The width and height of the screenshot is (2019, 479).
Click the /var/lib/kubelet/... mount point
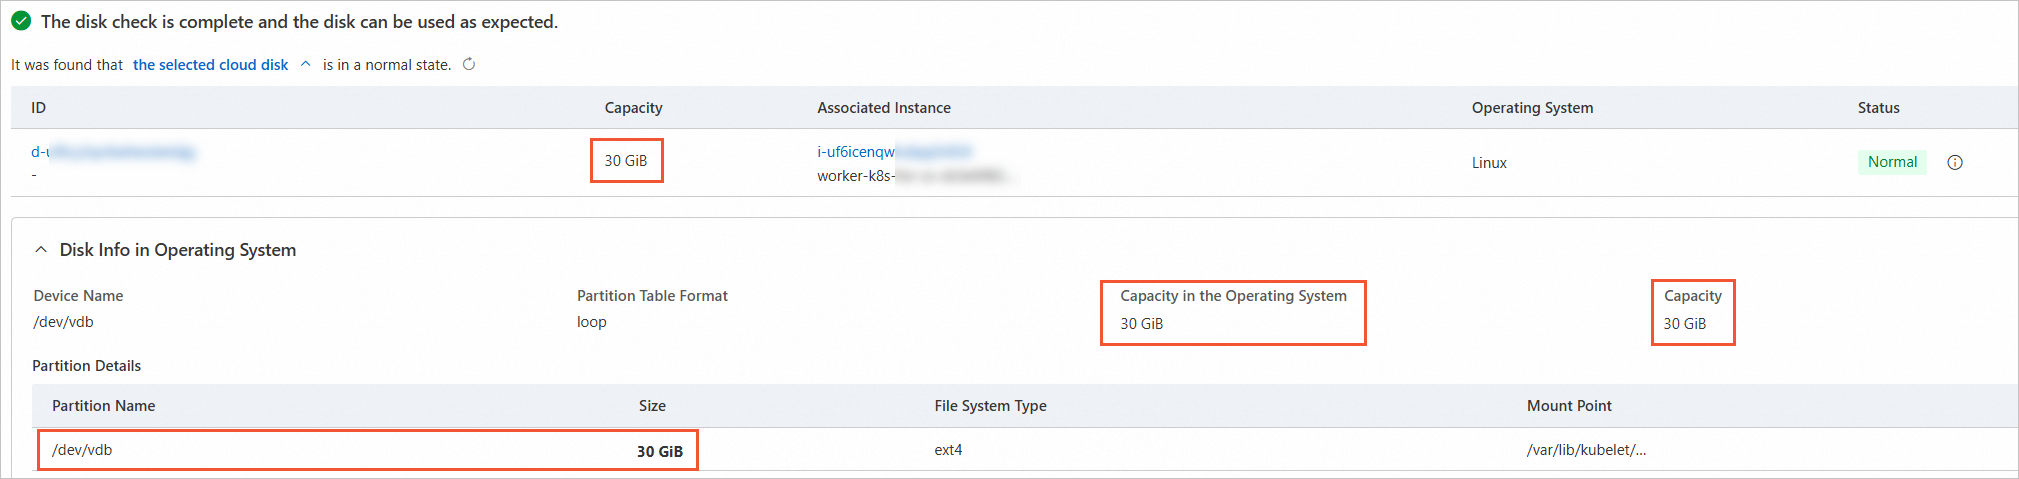click(1586, 450)
